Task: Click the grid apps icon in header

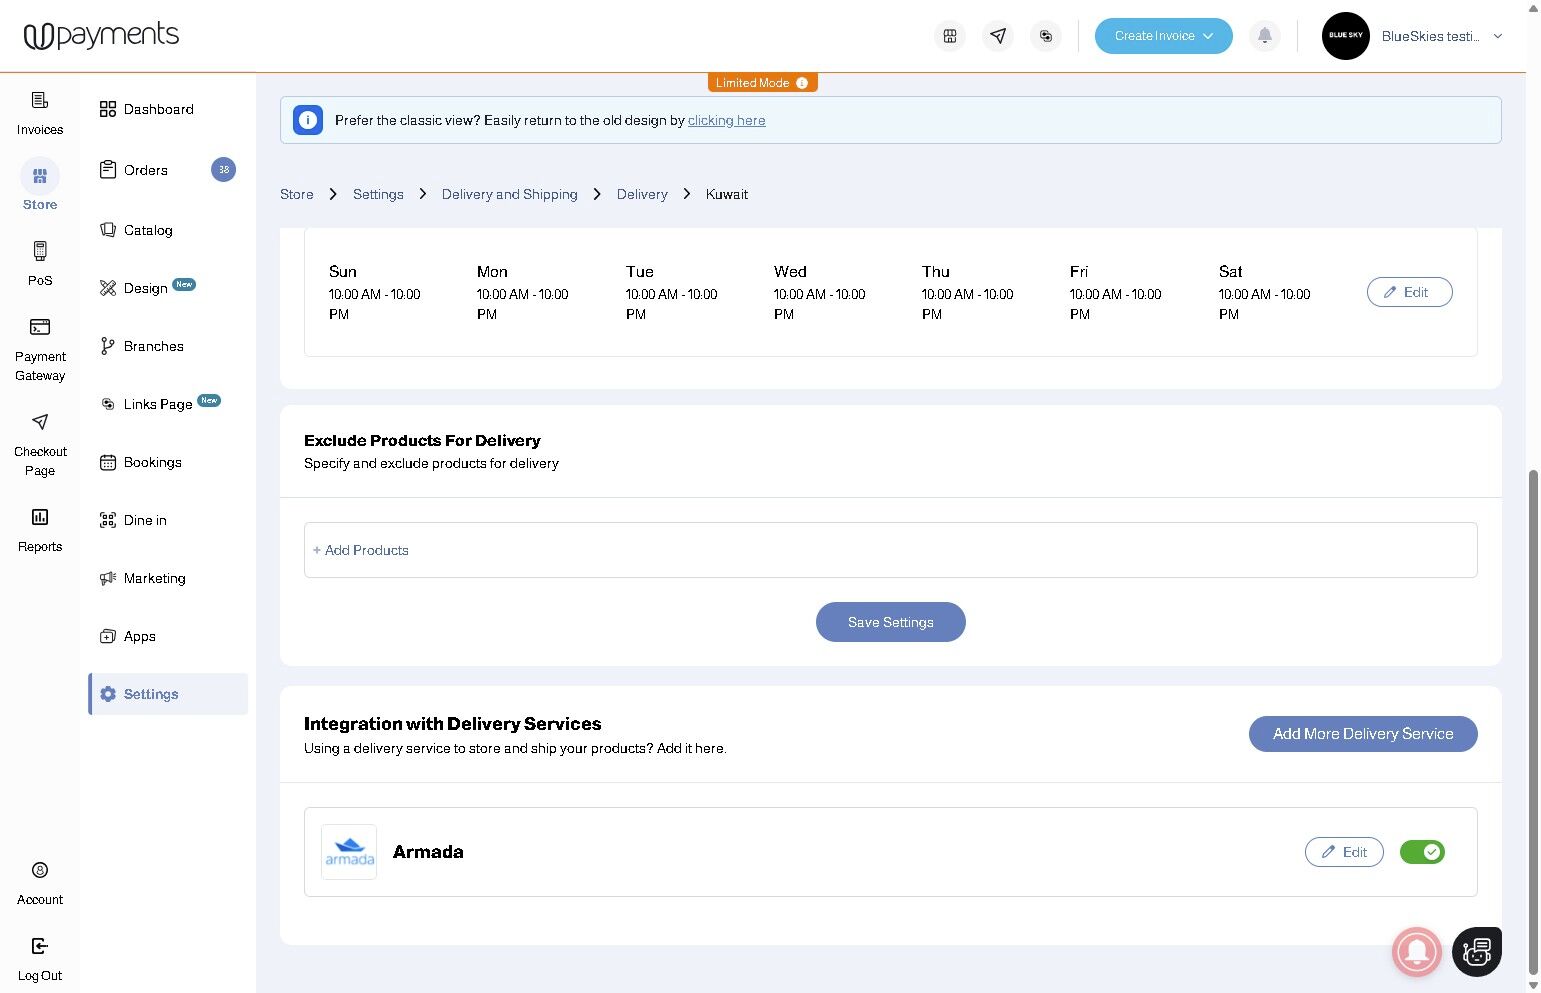Action: click(x=950, y=36)
